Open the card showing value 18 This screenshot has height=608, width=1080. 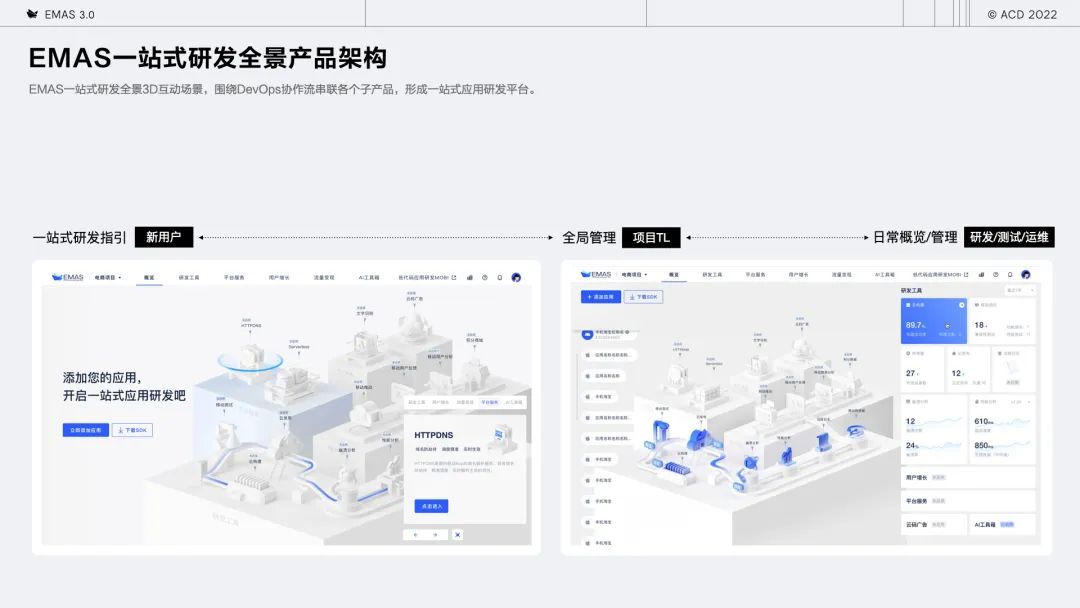[1003, 320]
